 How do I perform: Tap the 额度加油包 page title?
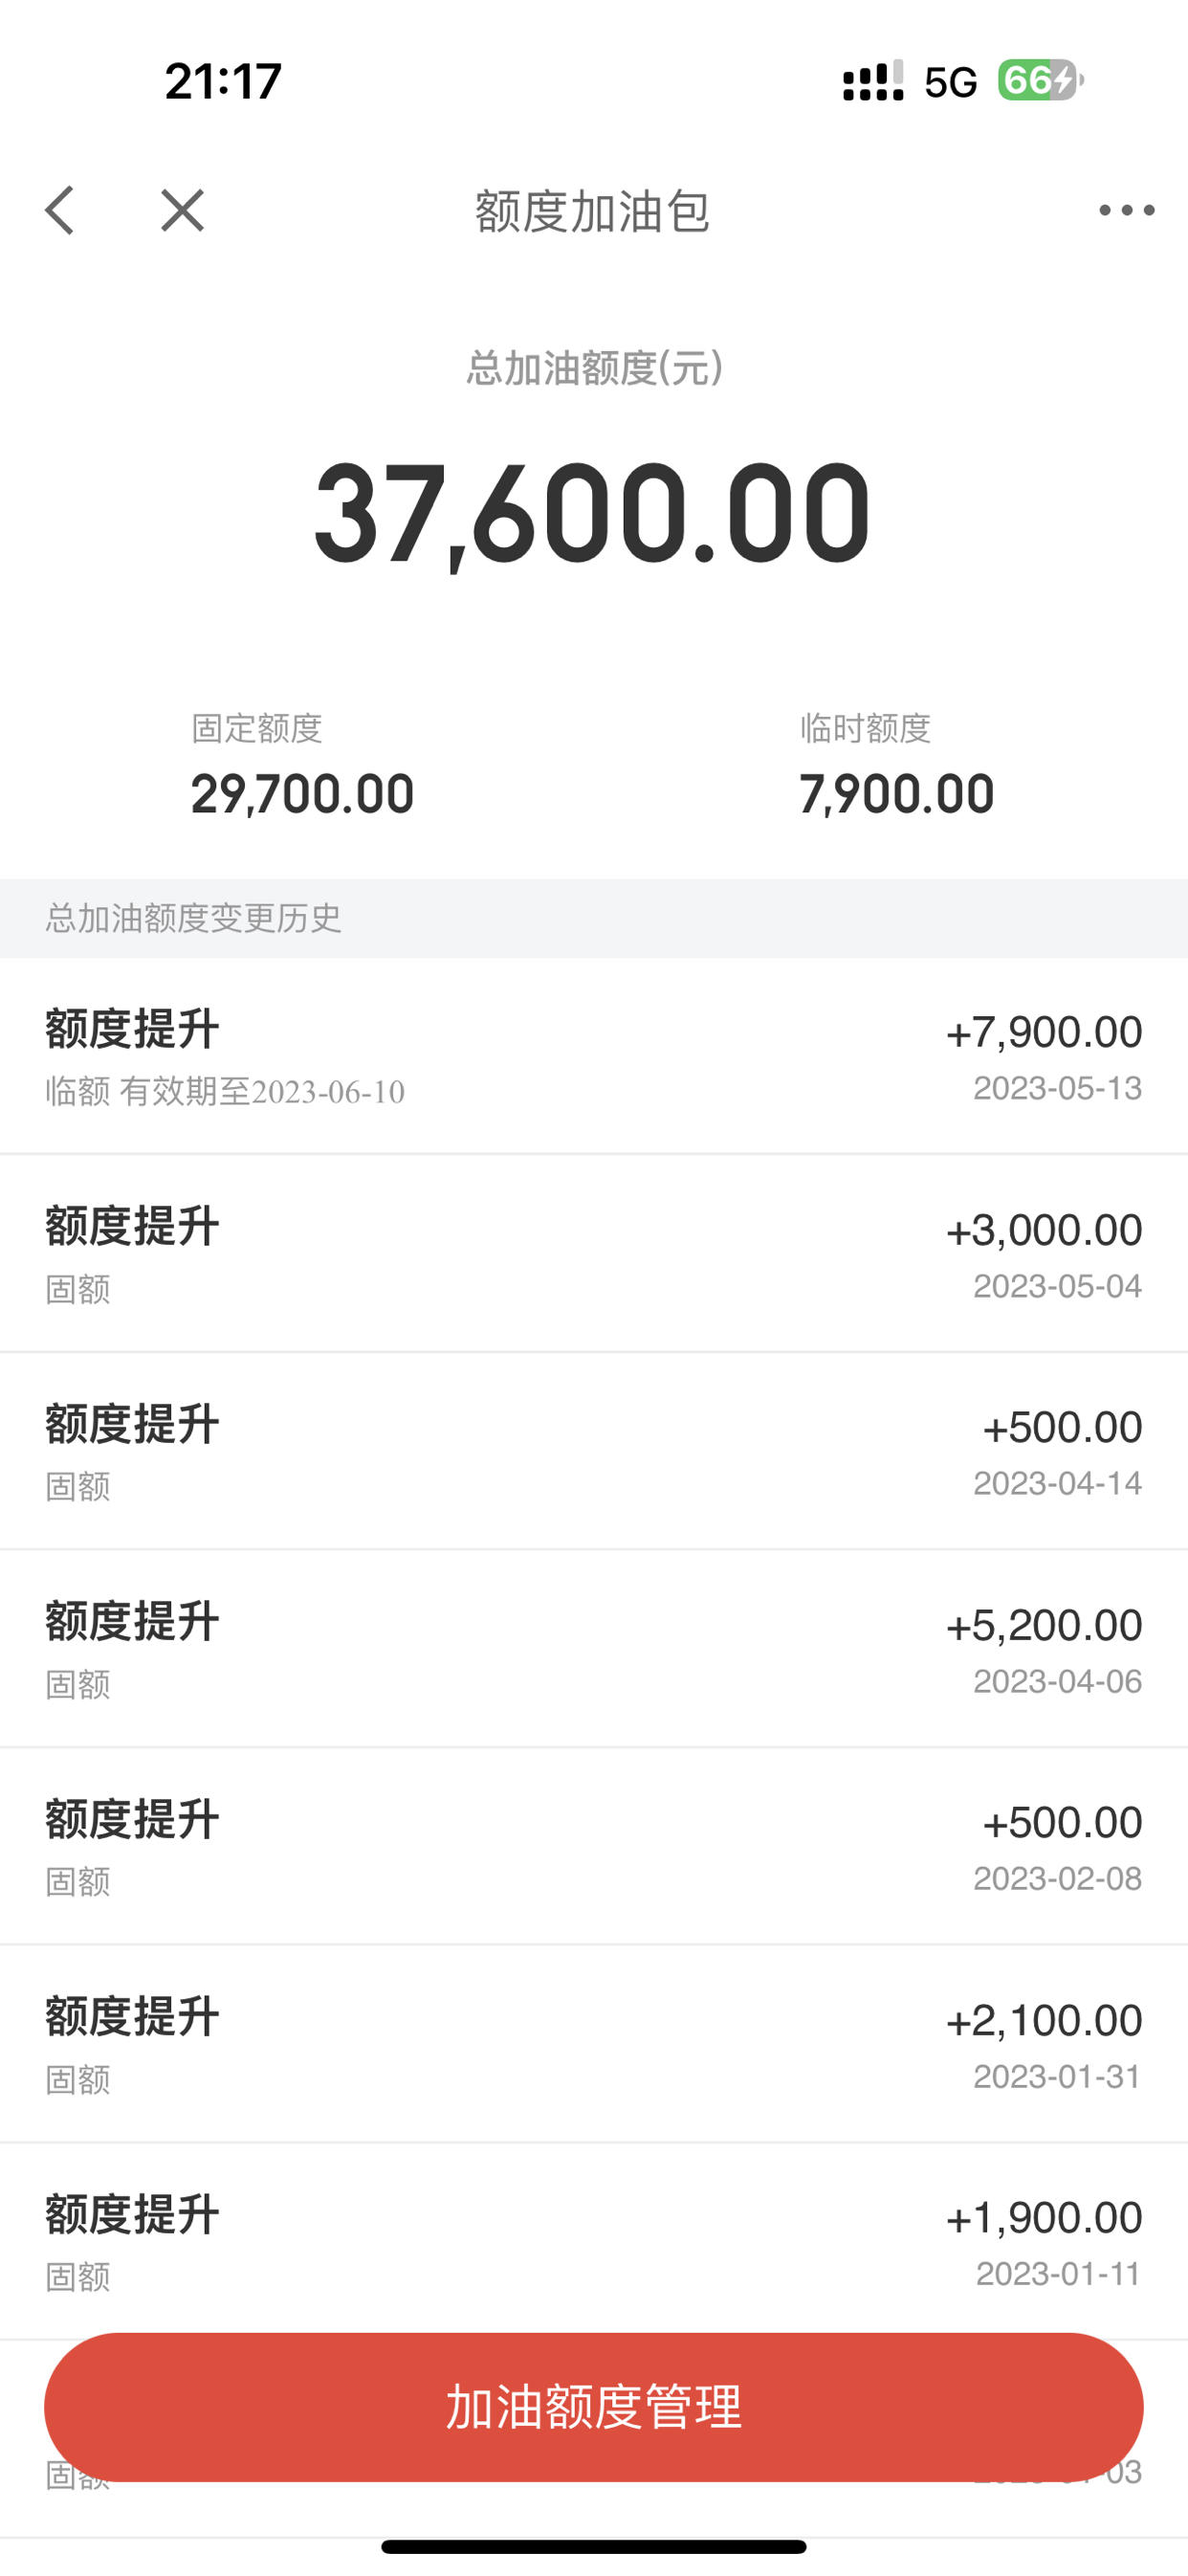(x=592, y=211)
